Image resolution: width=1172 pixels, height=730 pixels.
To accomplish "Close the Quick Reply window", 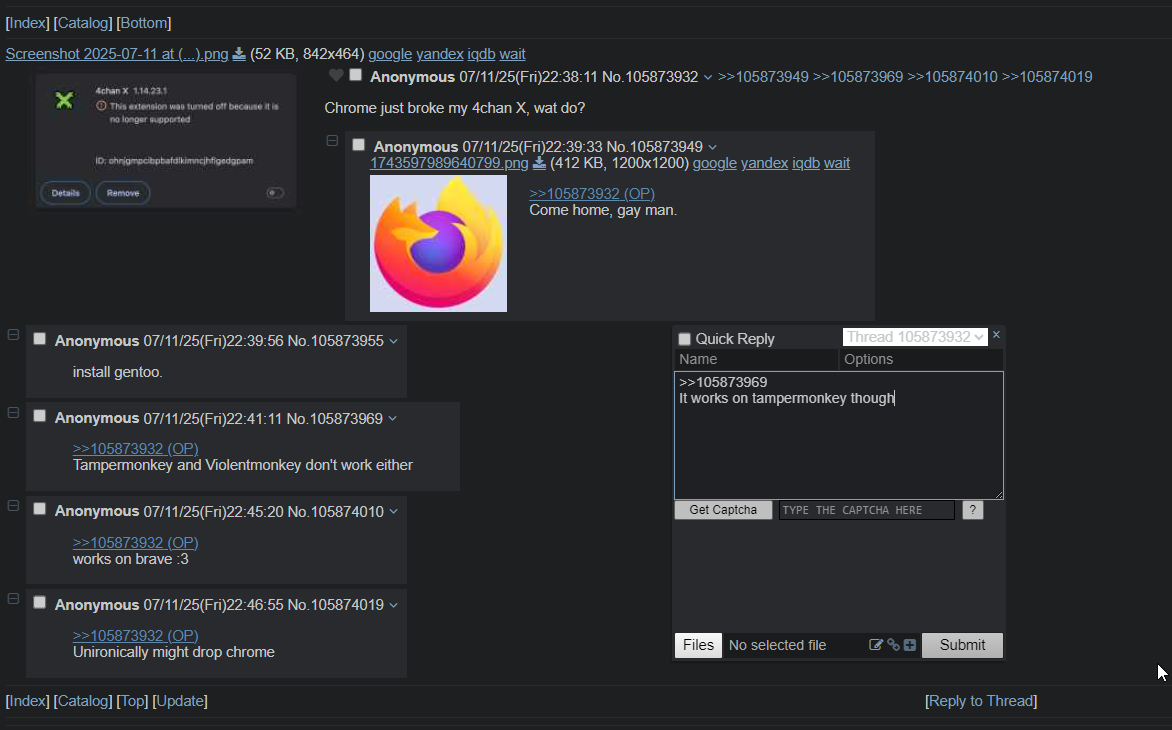I will point(996,335).
